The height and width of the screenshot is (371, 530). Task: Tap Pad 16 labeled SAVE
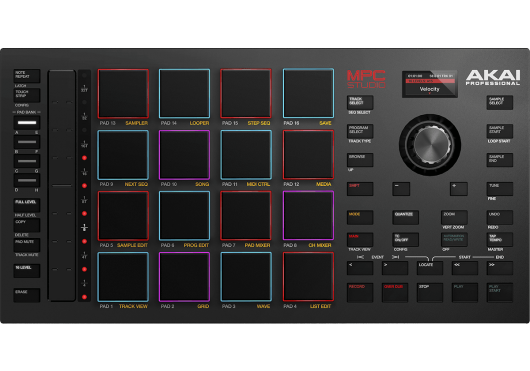click(x=308, y=94)
